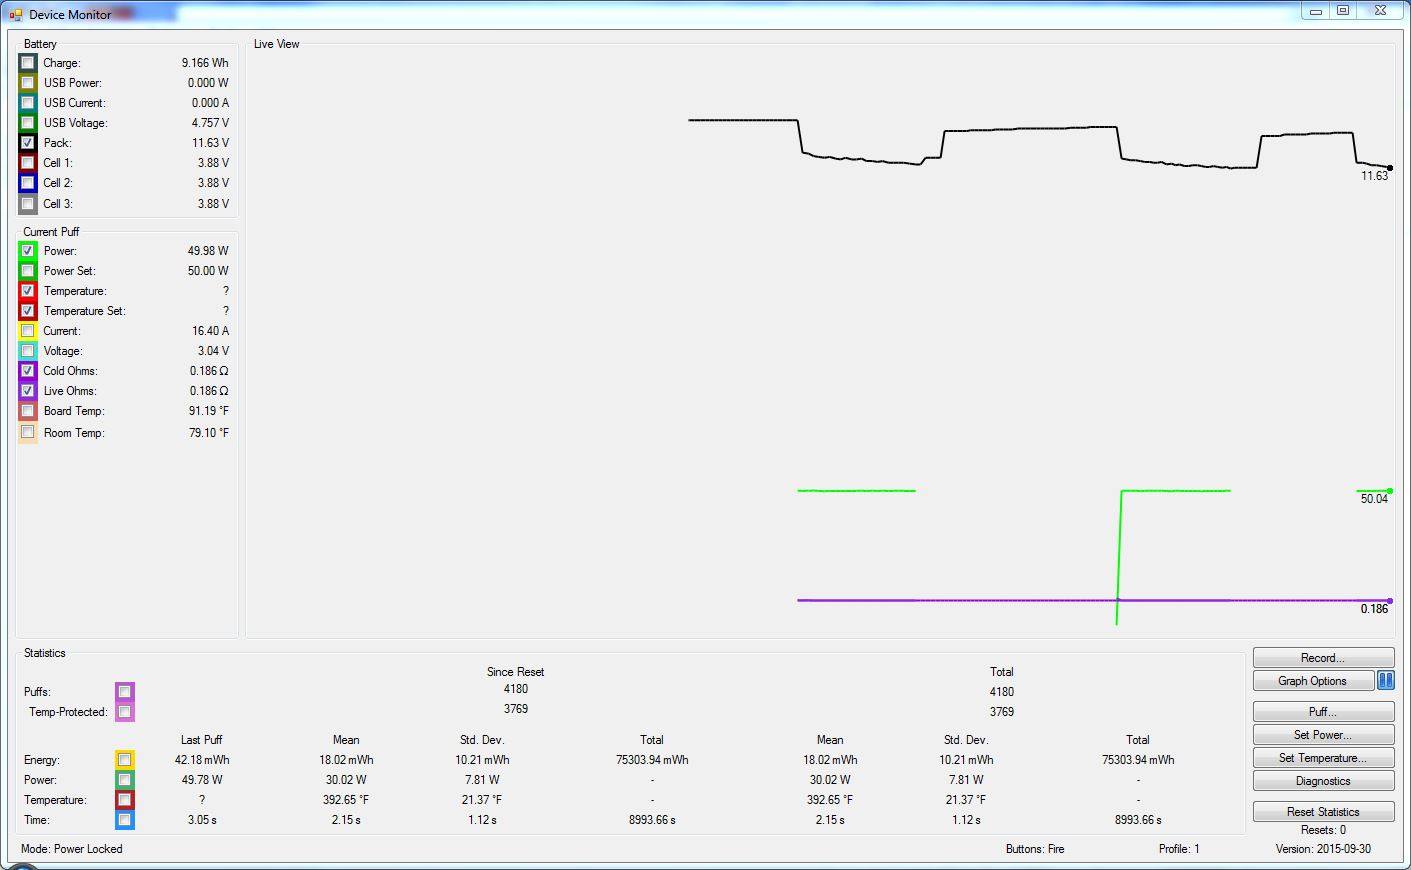Uncheck the Pack voltage checkbox

(28, 143)
